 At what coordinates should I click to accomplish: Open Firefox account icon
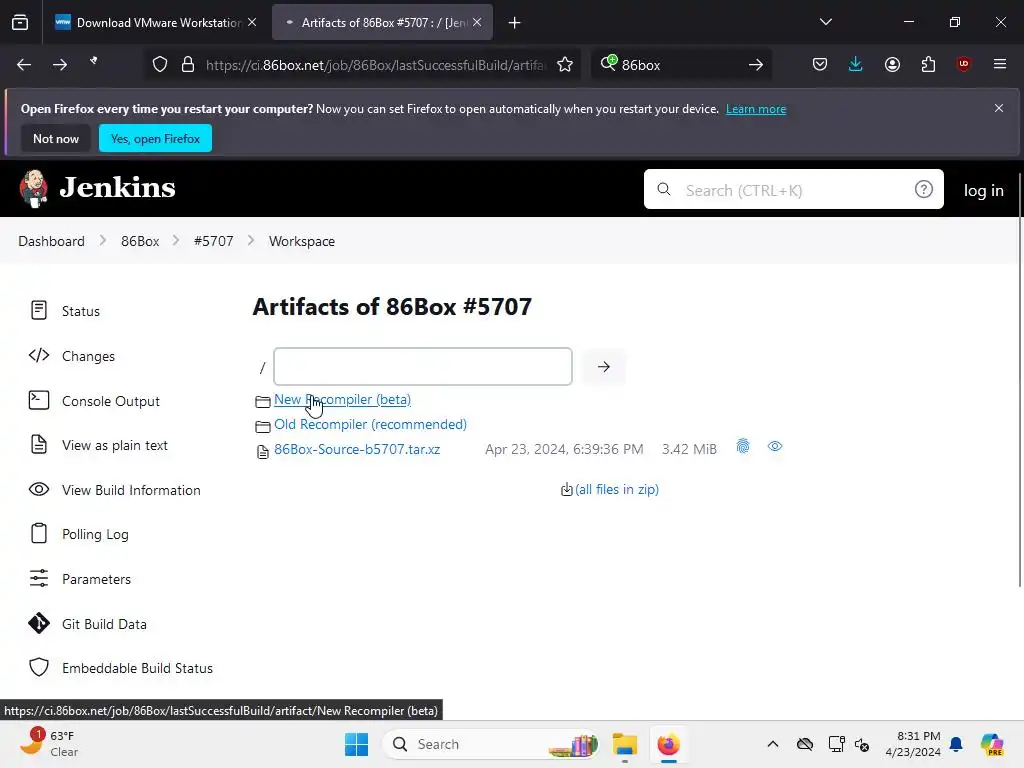pyautogui.click(x=893, y=64)
